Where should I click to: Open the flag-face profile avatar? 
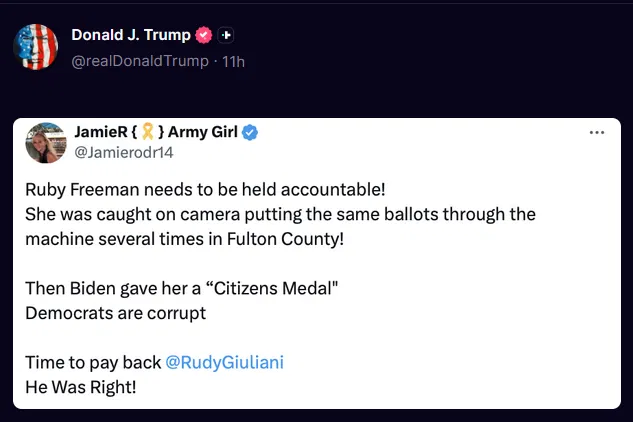coord(36,46)
